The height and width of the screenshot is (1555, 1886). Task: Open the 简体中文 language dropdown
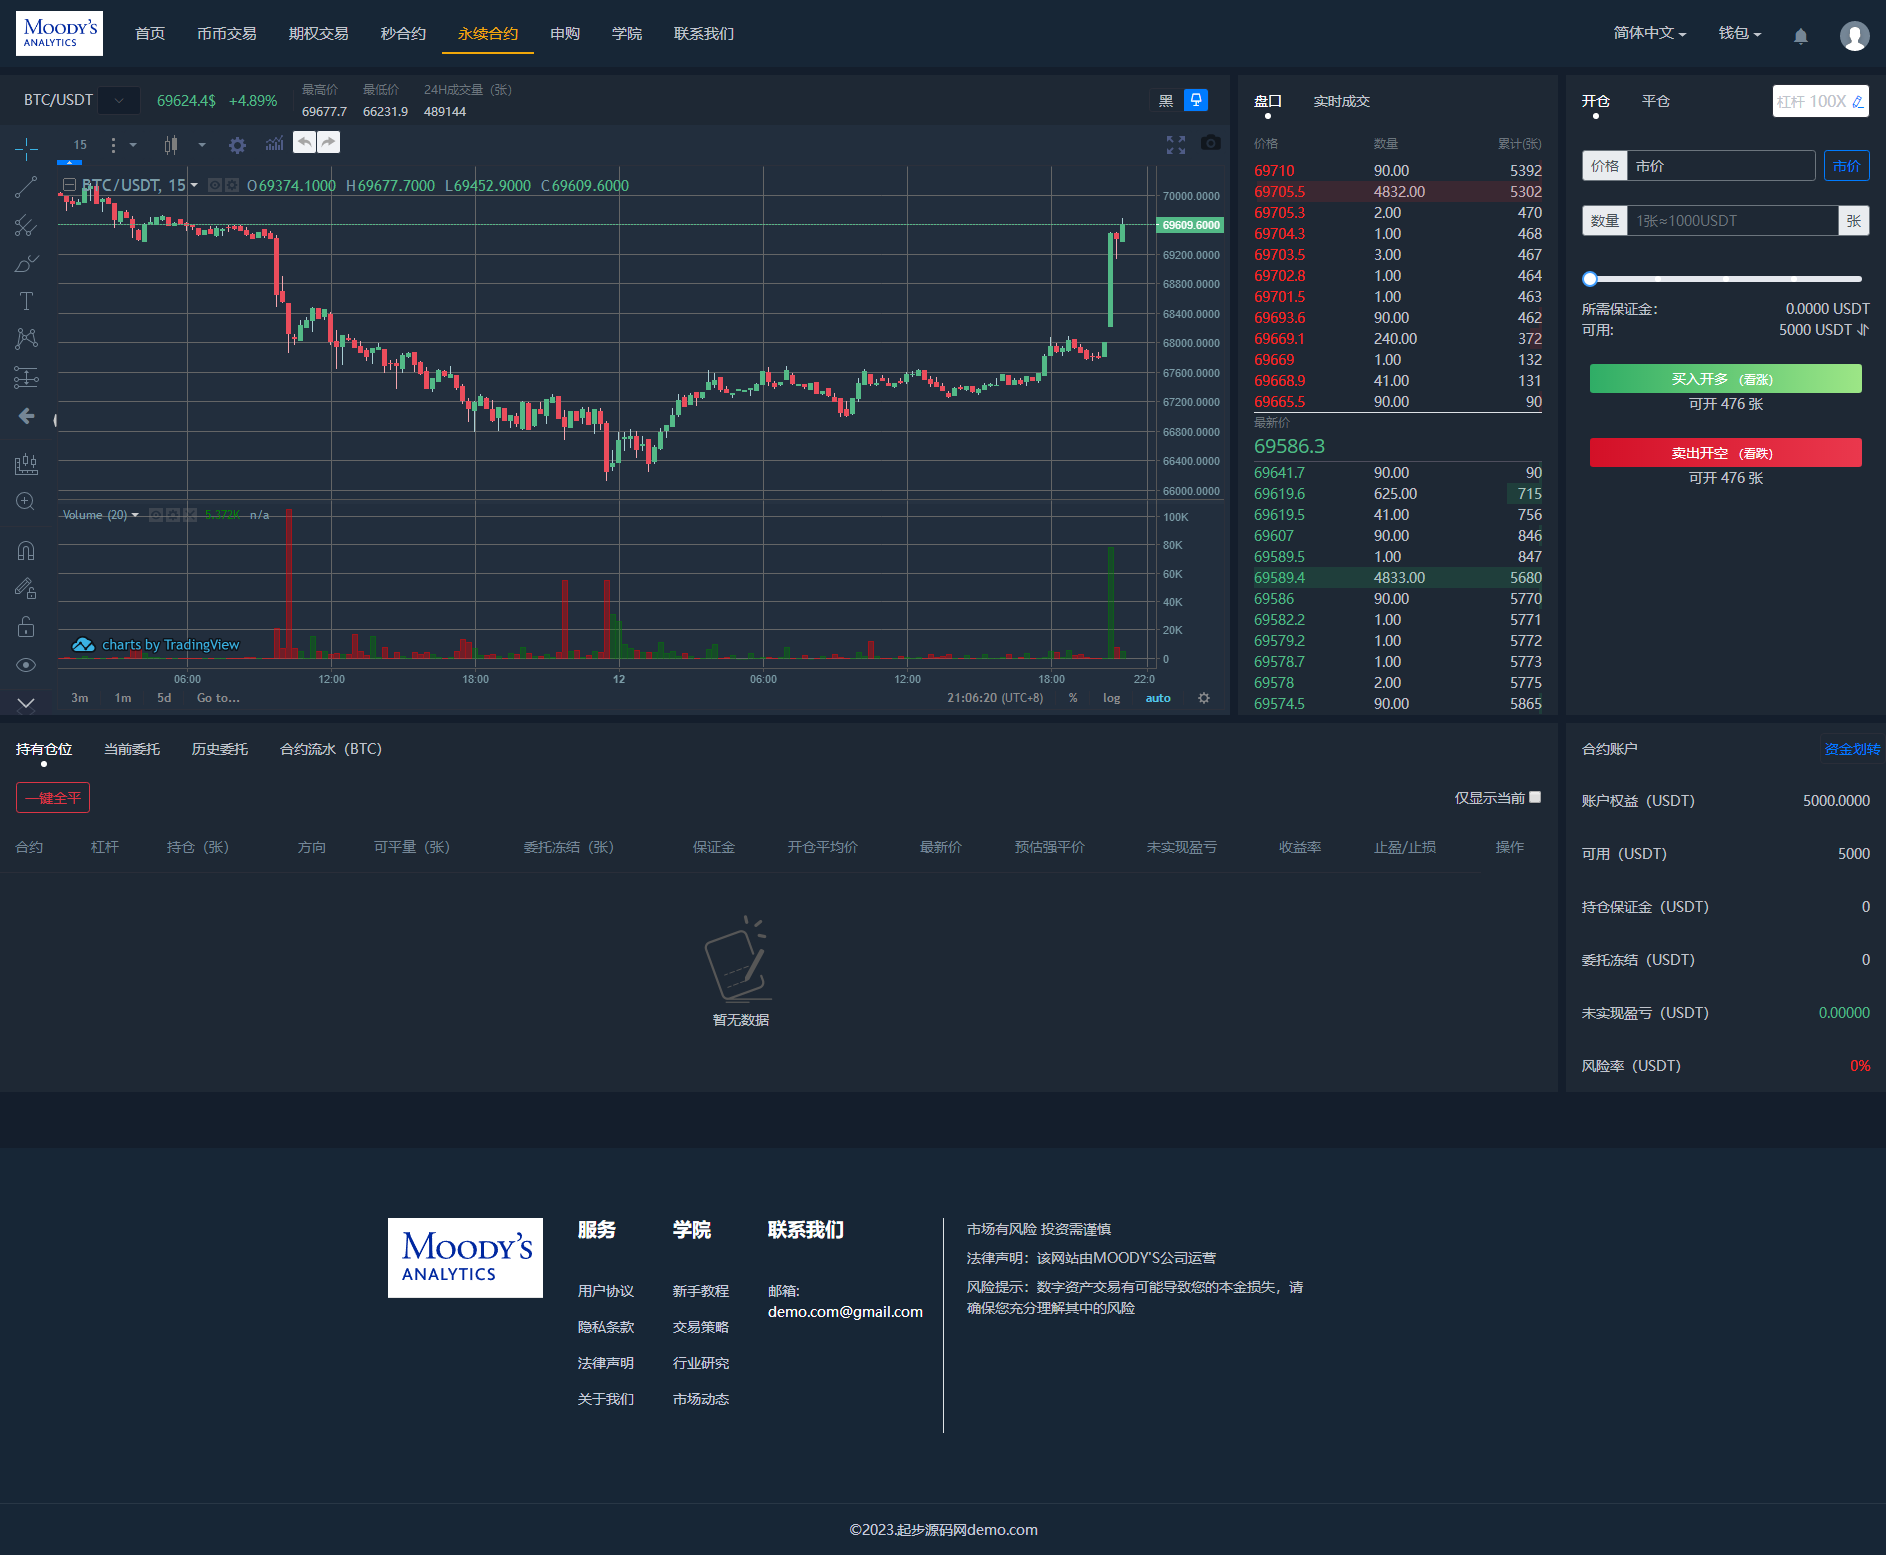(x=1649, y=33)
